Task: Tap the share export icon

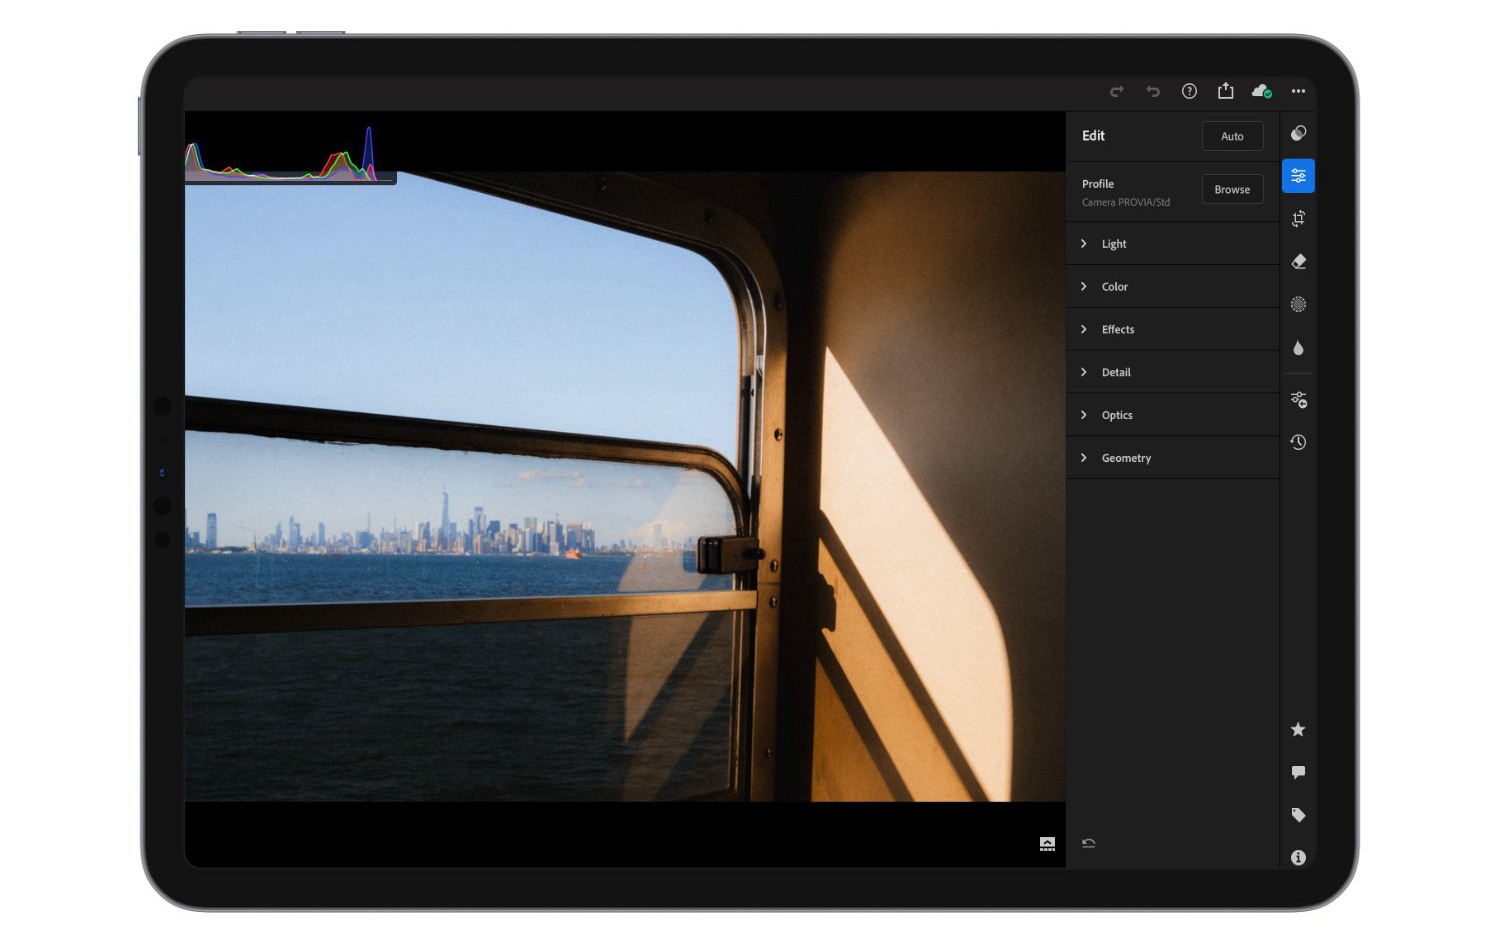Action: [1225, 91]
